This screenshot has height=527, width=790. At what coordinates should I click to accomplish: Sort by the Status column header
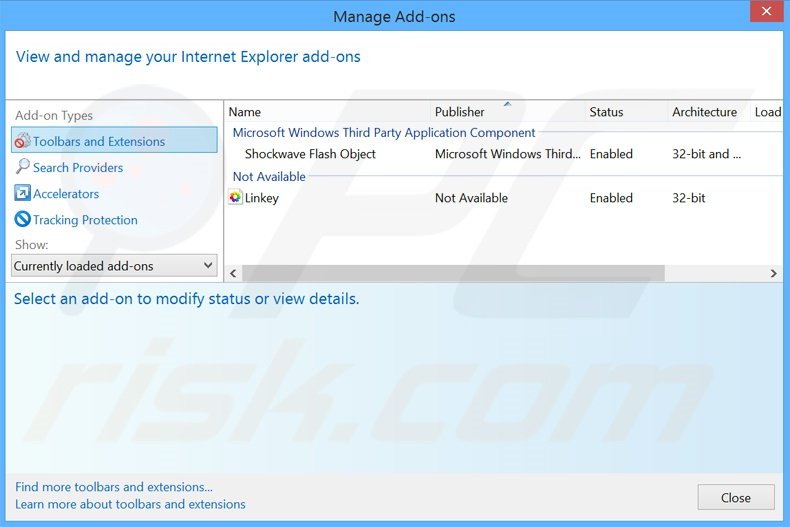click(x=606, y=112)
